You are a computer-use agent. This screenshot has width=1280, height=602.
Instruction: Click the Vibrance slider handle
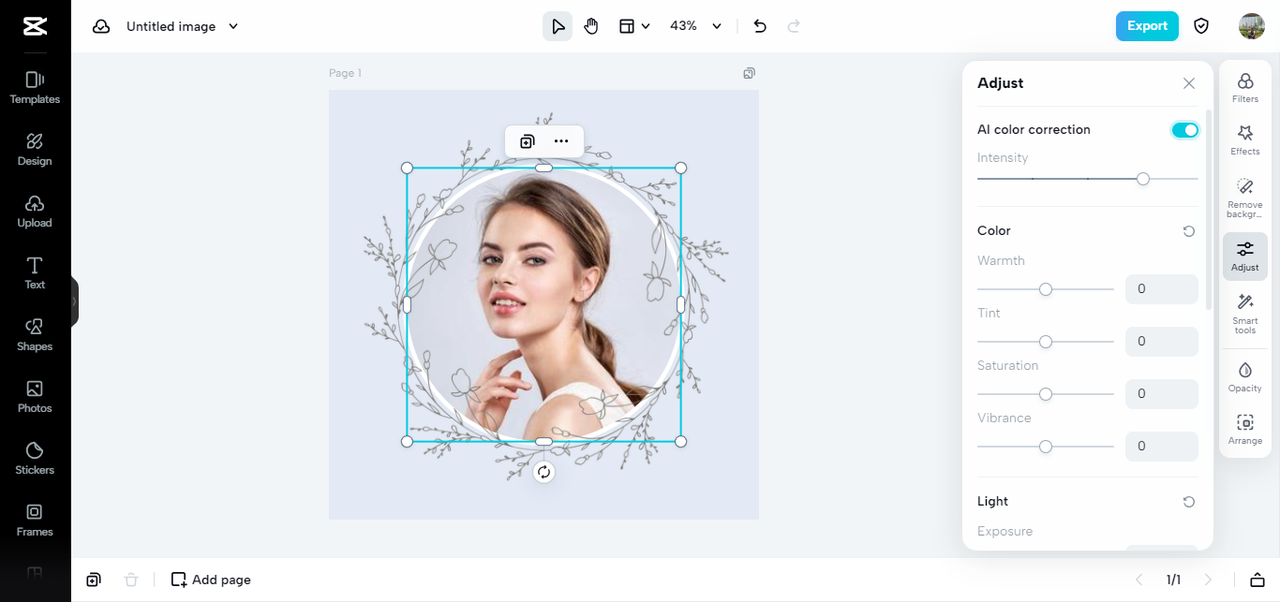1046,447
